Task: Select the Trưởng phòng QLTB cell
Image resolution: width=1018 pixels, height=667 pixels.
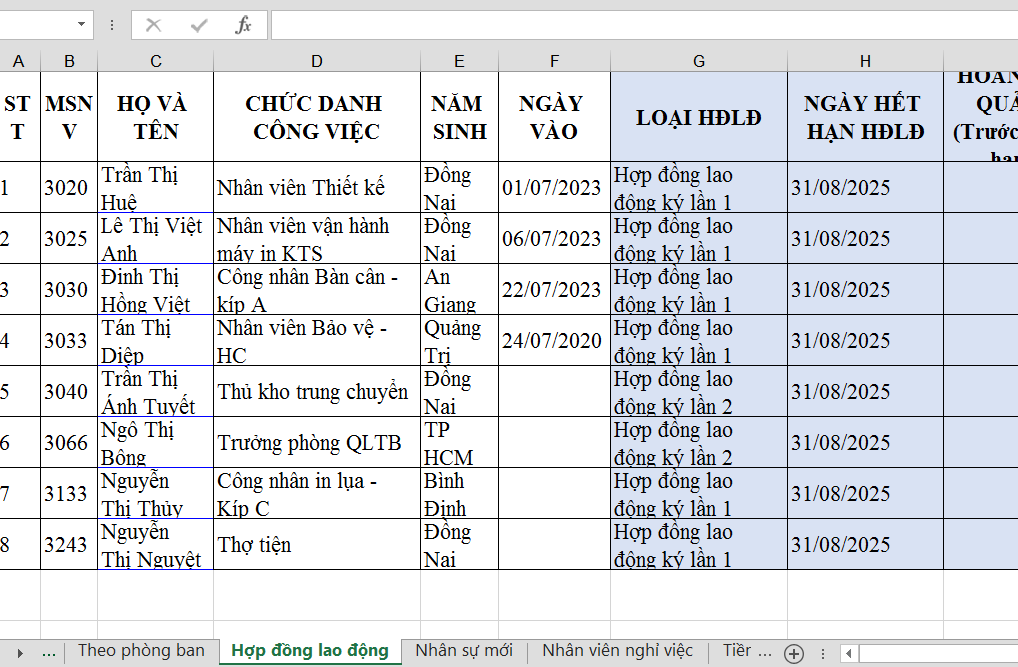Action: click(317, 442)
